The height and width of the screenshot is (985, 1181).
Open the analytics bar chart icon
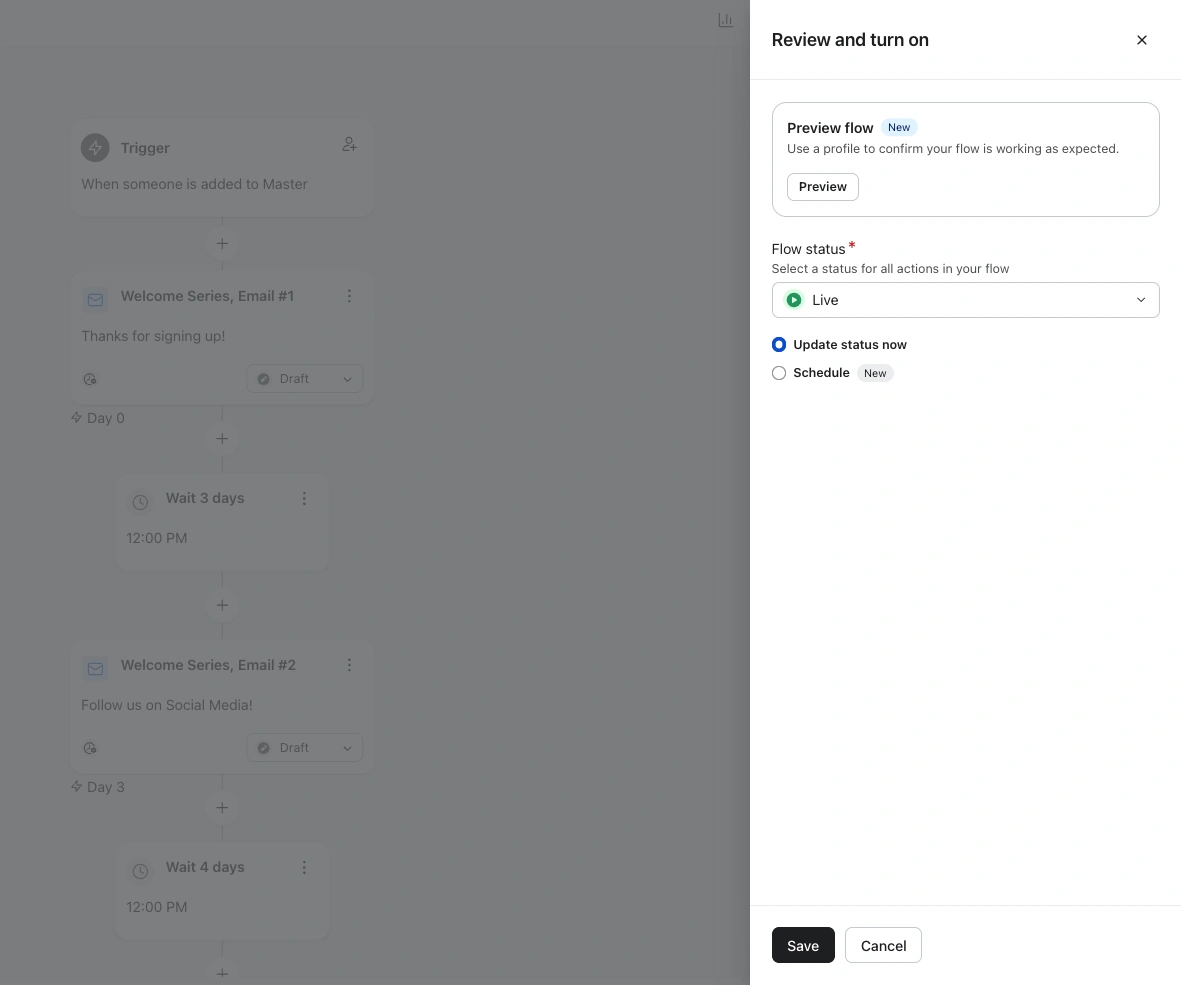(725, 20)
